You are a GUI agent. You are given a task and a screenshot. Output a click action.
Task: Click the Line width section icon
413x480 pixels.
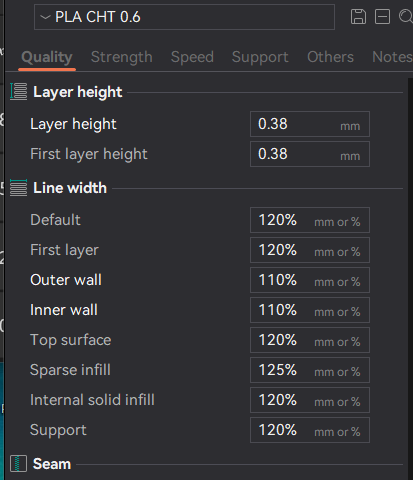tap(19, 188)
